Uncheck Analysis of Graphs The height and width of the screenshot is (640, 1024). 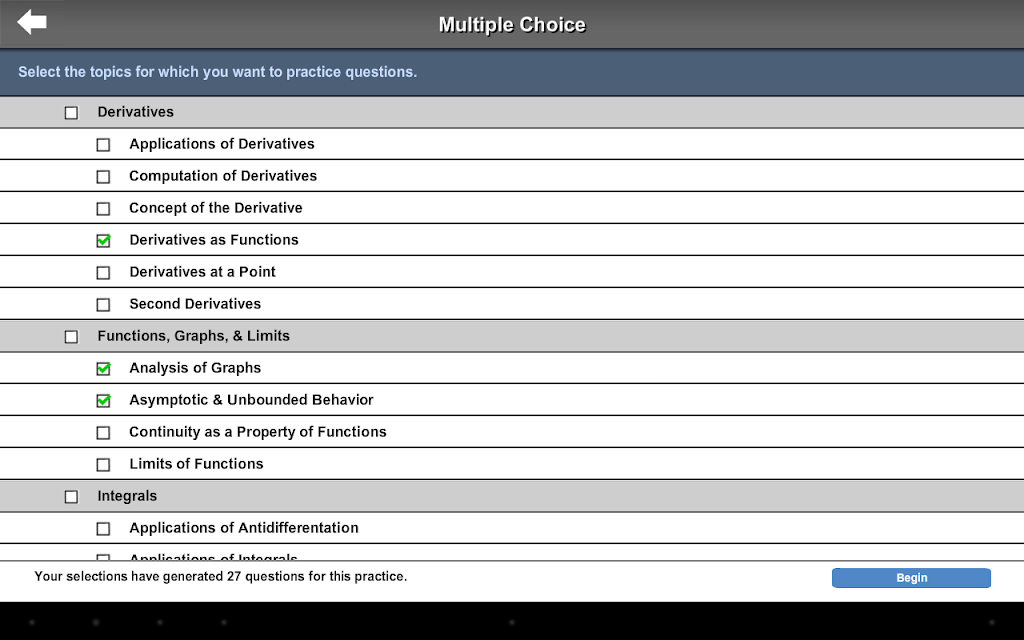pos(103,369)
